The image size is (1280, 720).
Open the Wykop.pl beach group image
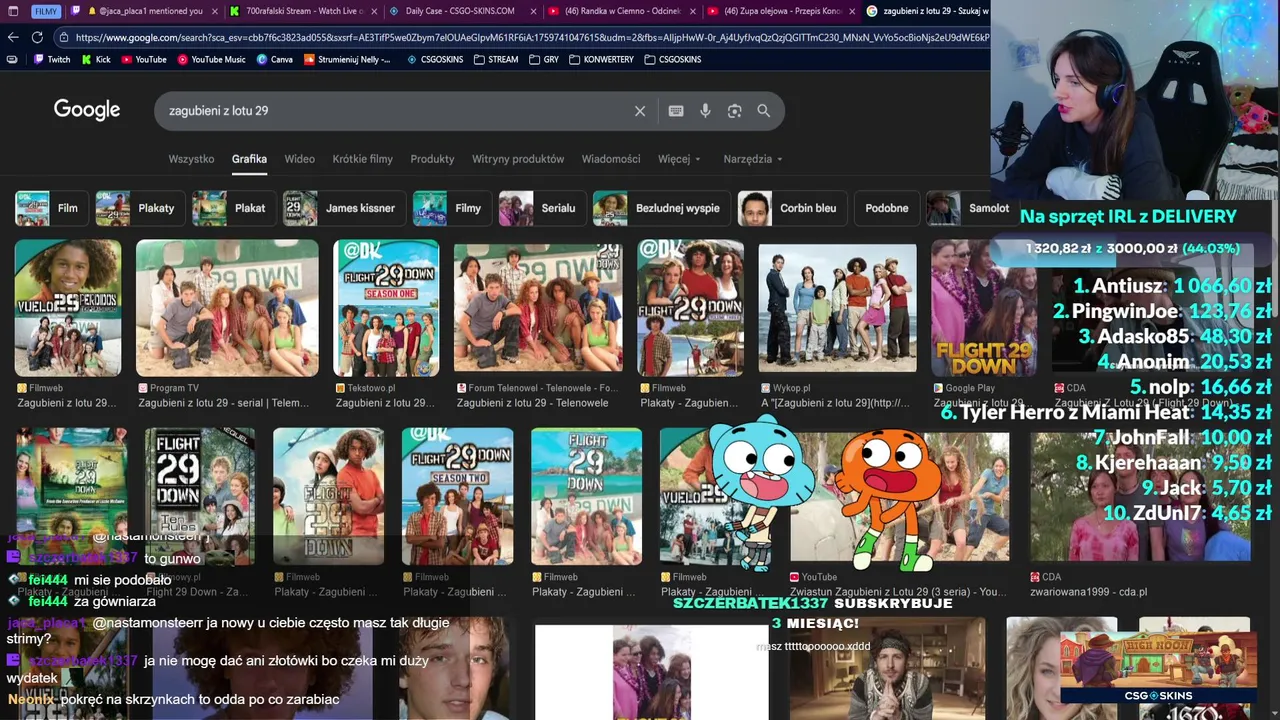[837, 308]
